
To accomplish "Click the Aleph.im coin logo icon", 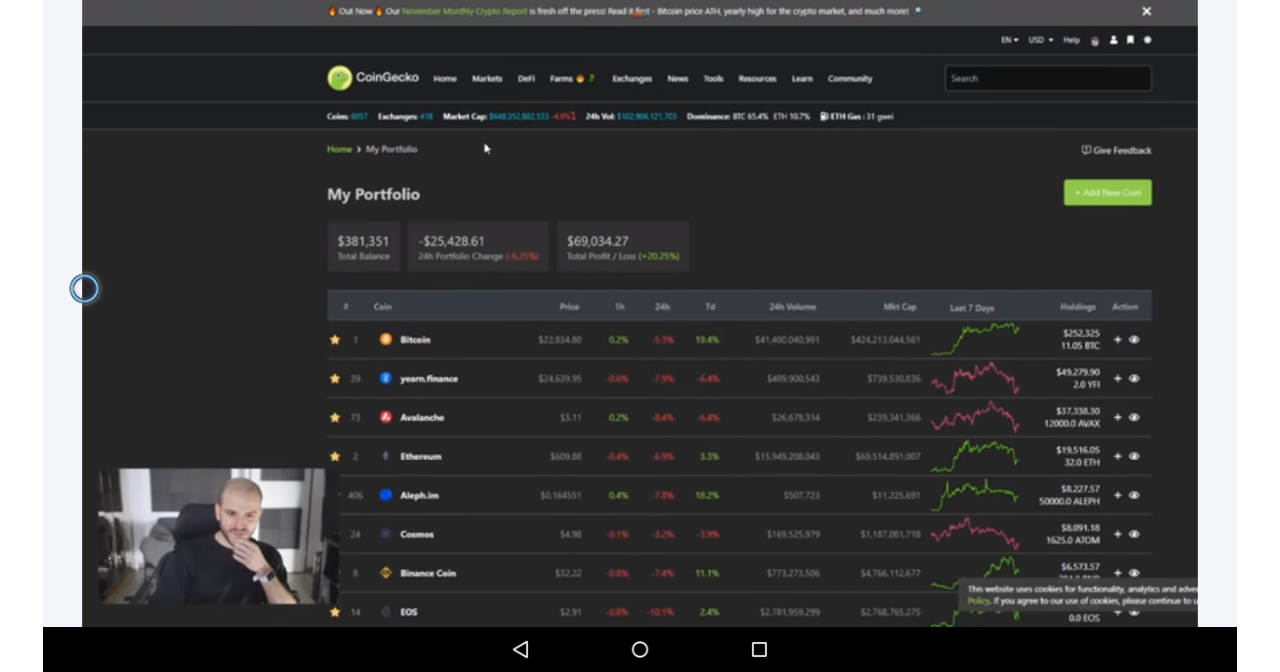I will (386, 495).
